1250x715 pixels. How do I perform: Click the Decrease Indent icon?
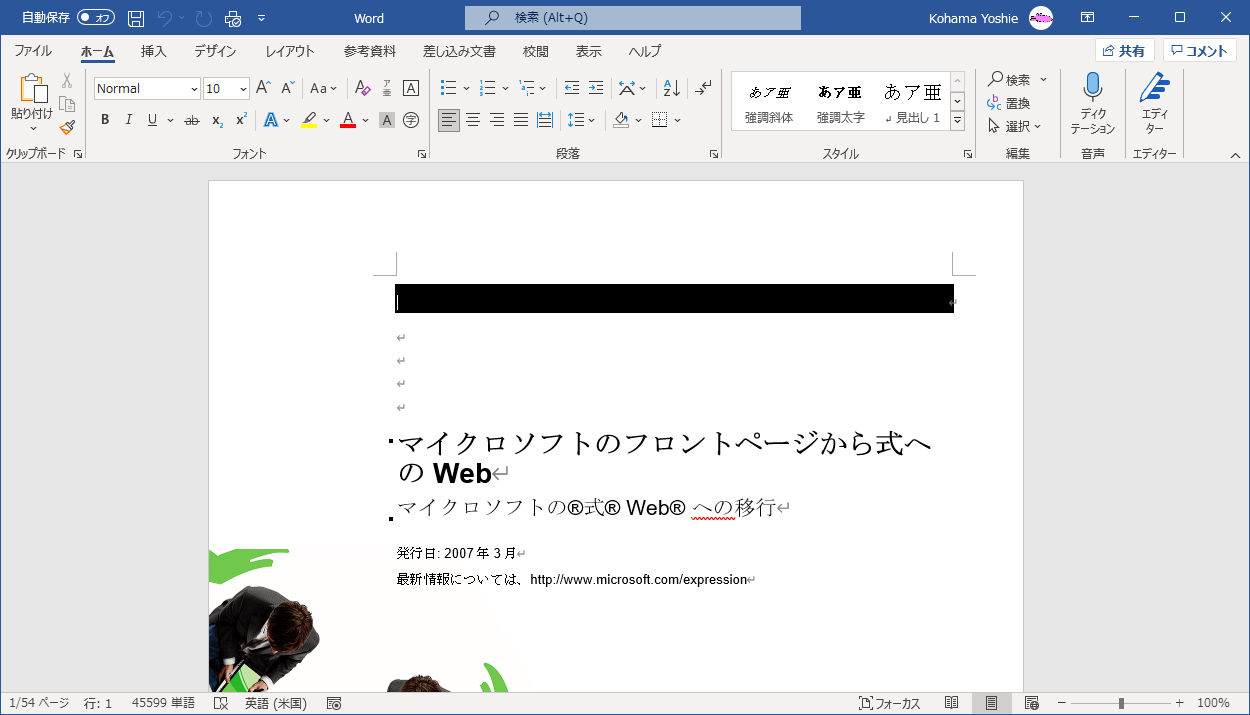point(572,88)
